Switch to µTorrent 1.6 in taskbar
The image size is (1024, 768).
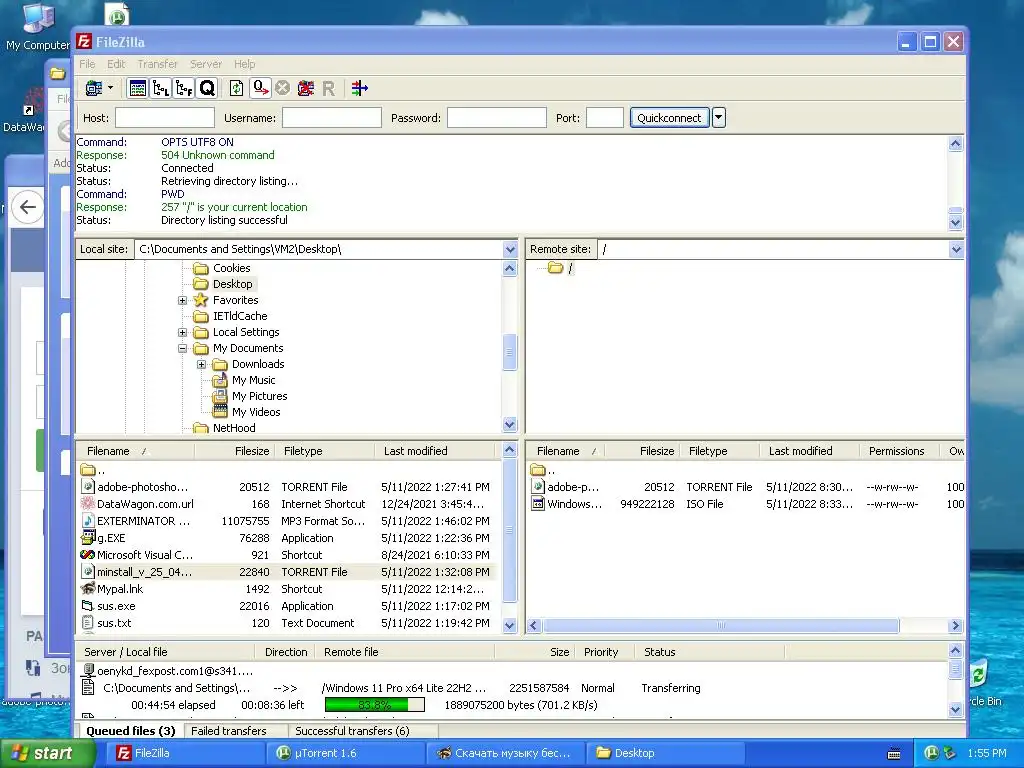[x=346, y=753]
